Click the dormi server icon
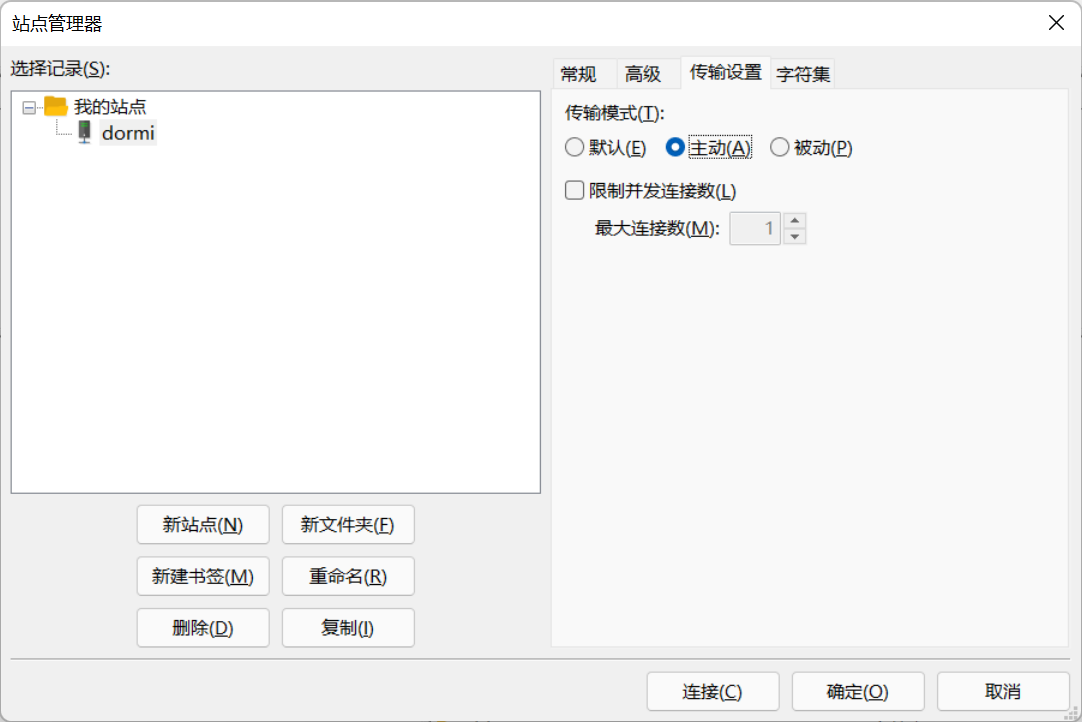 coord(84,132)
